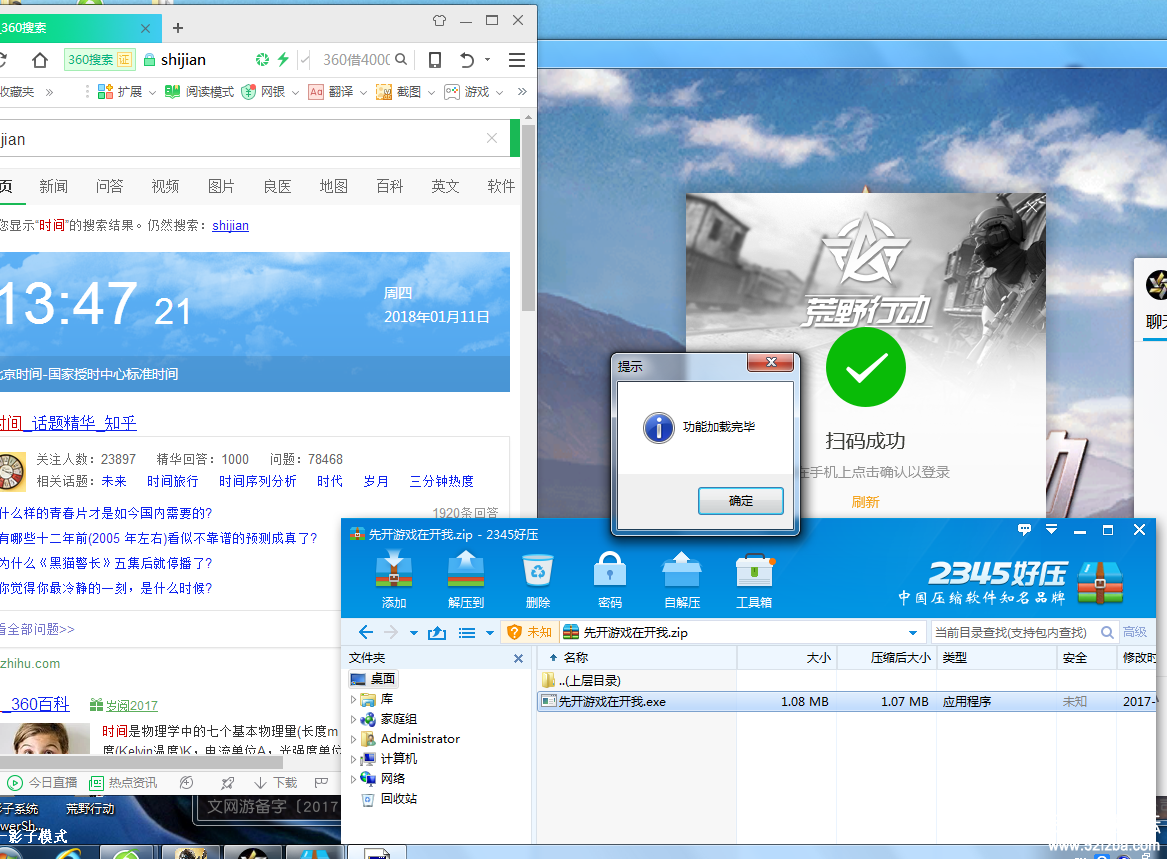Open the archive path dropdown arrow
This screenshot has height=859, width=1167.
(x=912, y=633)
